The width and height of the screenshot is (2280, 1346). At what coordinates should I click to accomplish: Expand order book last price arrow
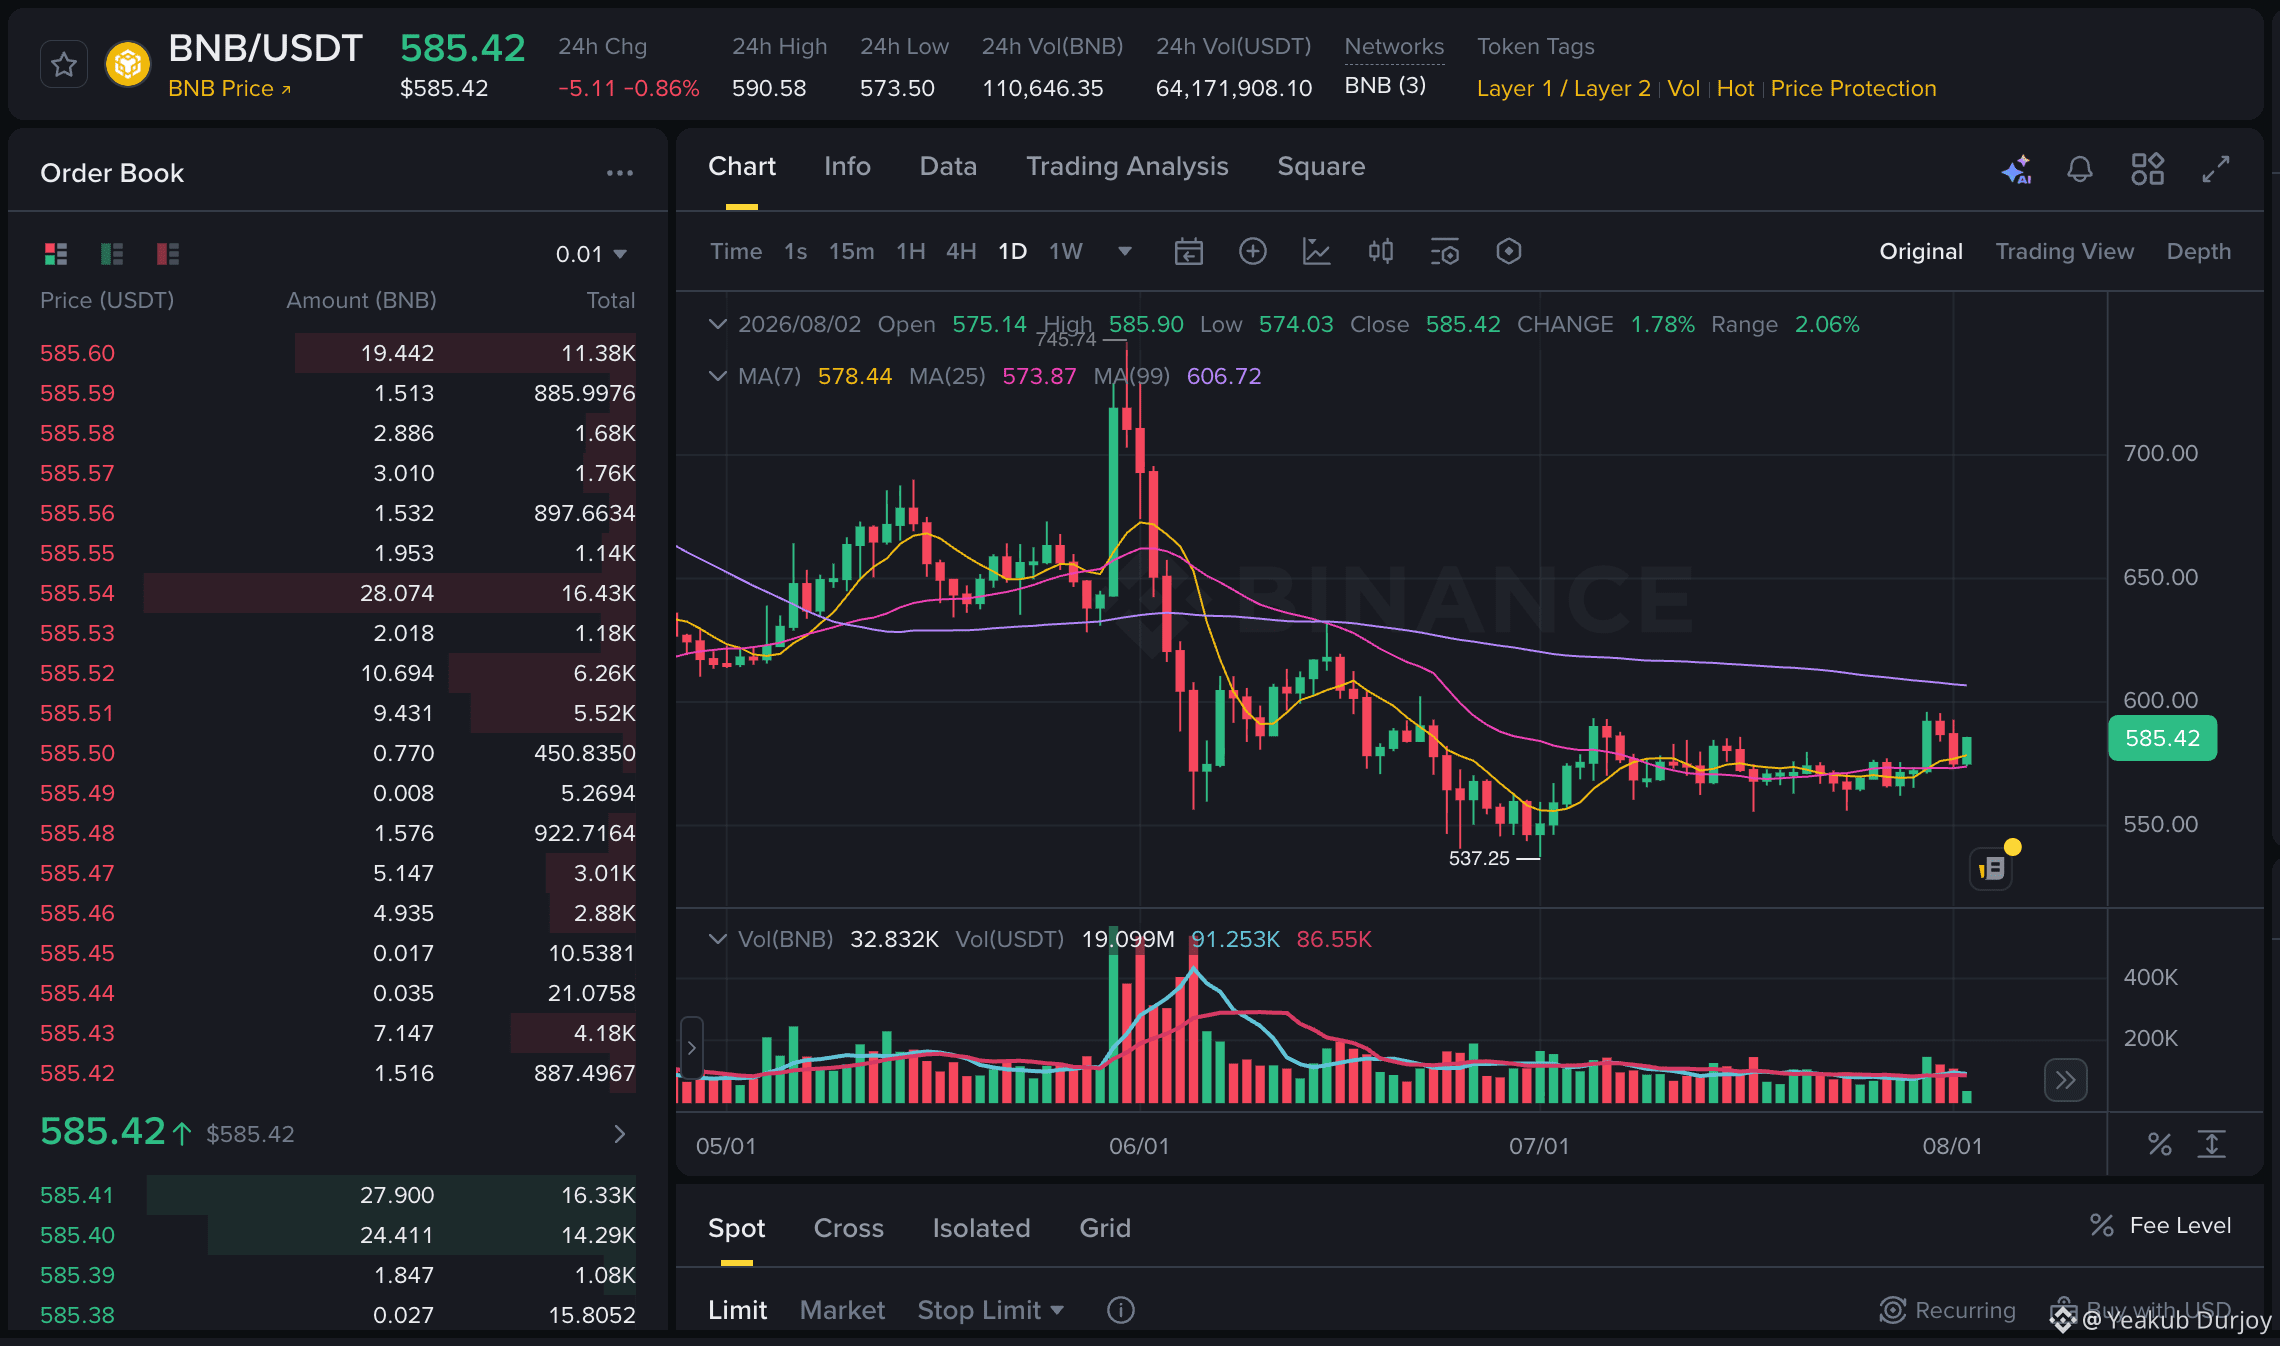(x=620, y=1133)
